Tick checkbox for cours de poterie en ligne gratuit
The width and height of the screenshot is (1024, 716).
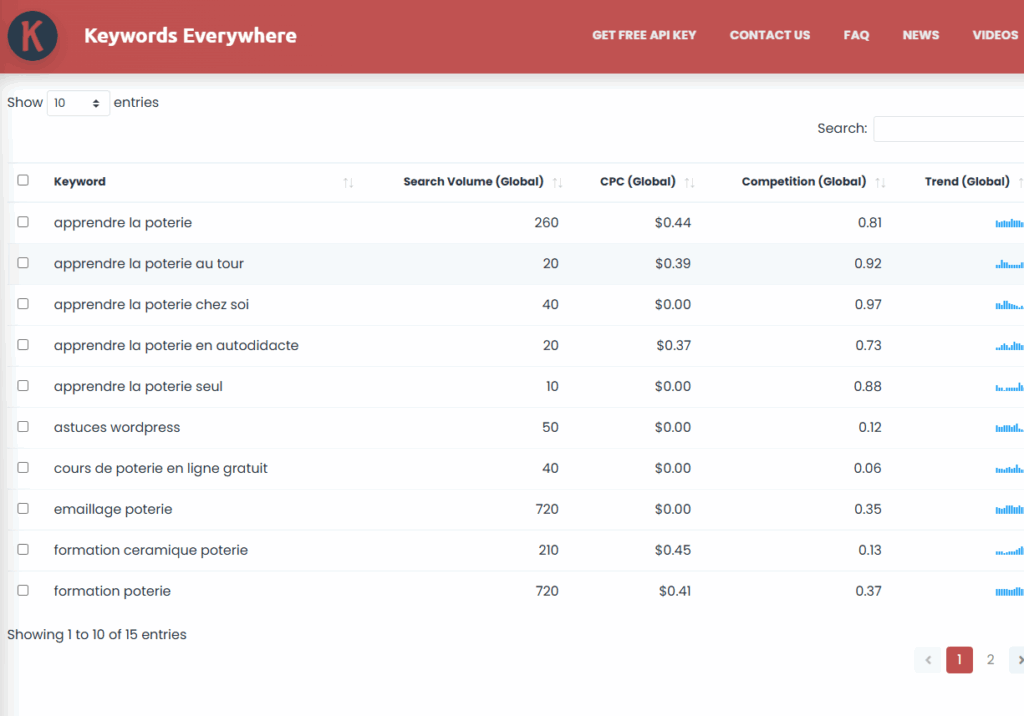pyautogui.click(x=23, y=468)
